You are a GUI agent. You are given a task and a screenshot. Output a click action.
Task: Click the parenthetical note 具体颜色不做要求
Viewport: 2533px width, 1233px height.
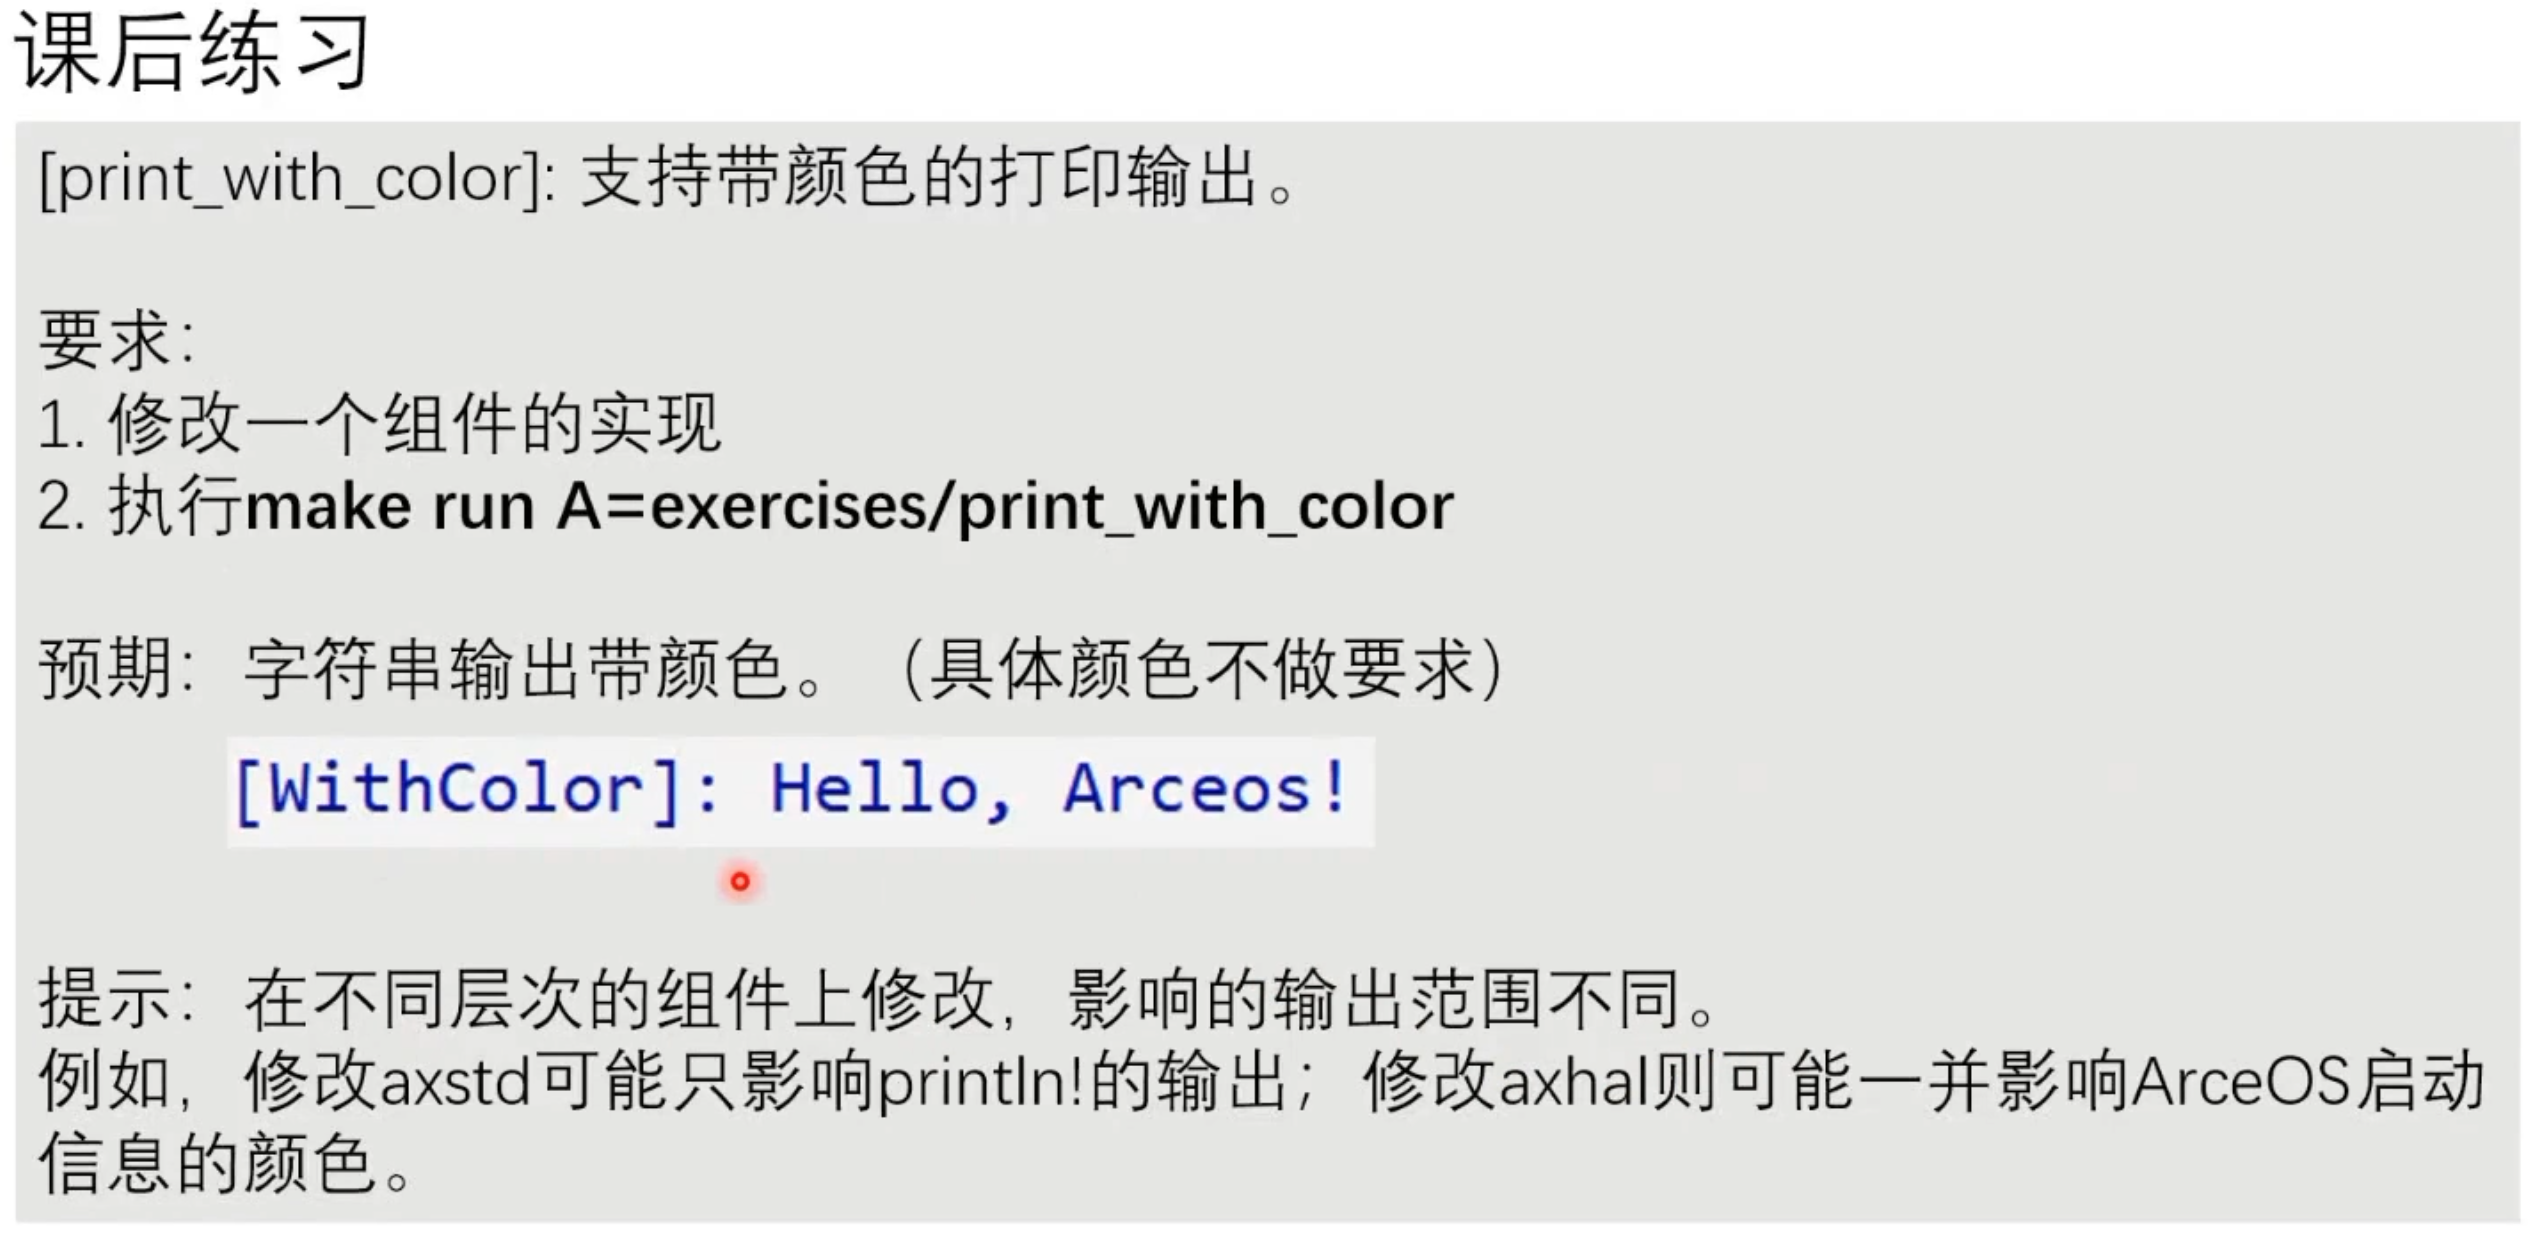coord(1202,669)
